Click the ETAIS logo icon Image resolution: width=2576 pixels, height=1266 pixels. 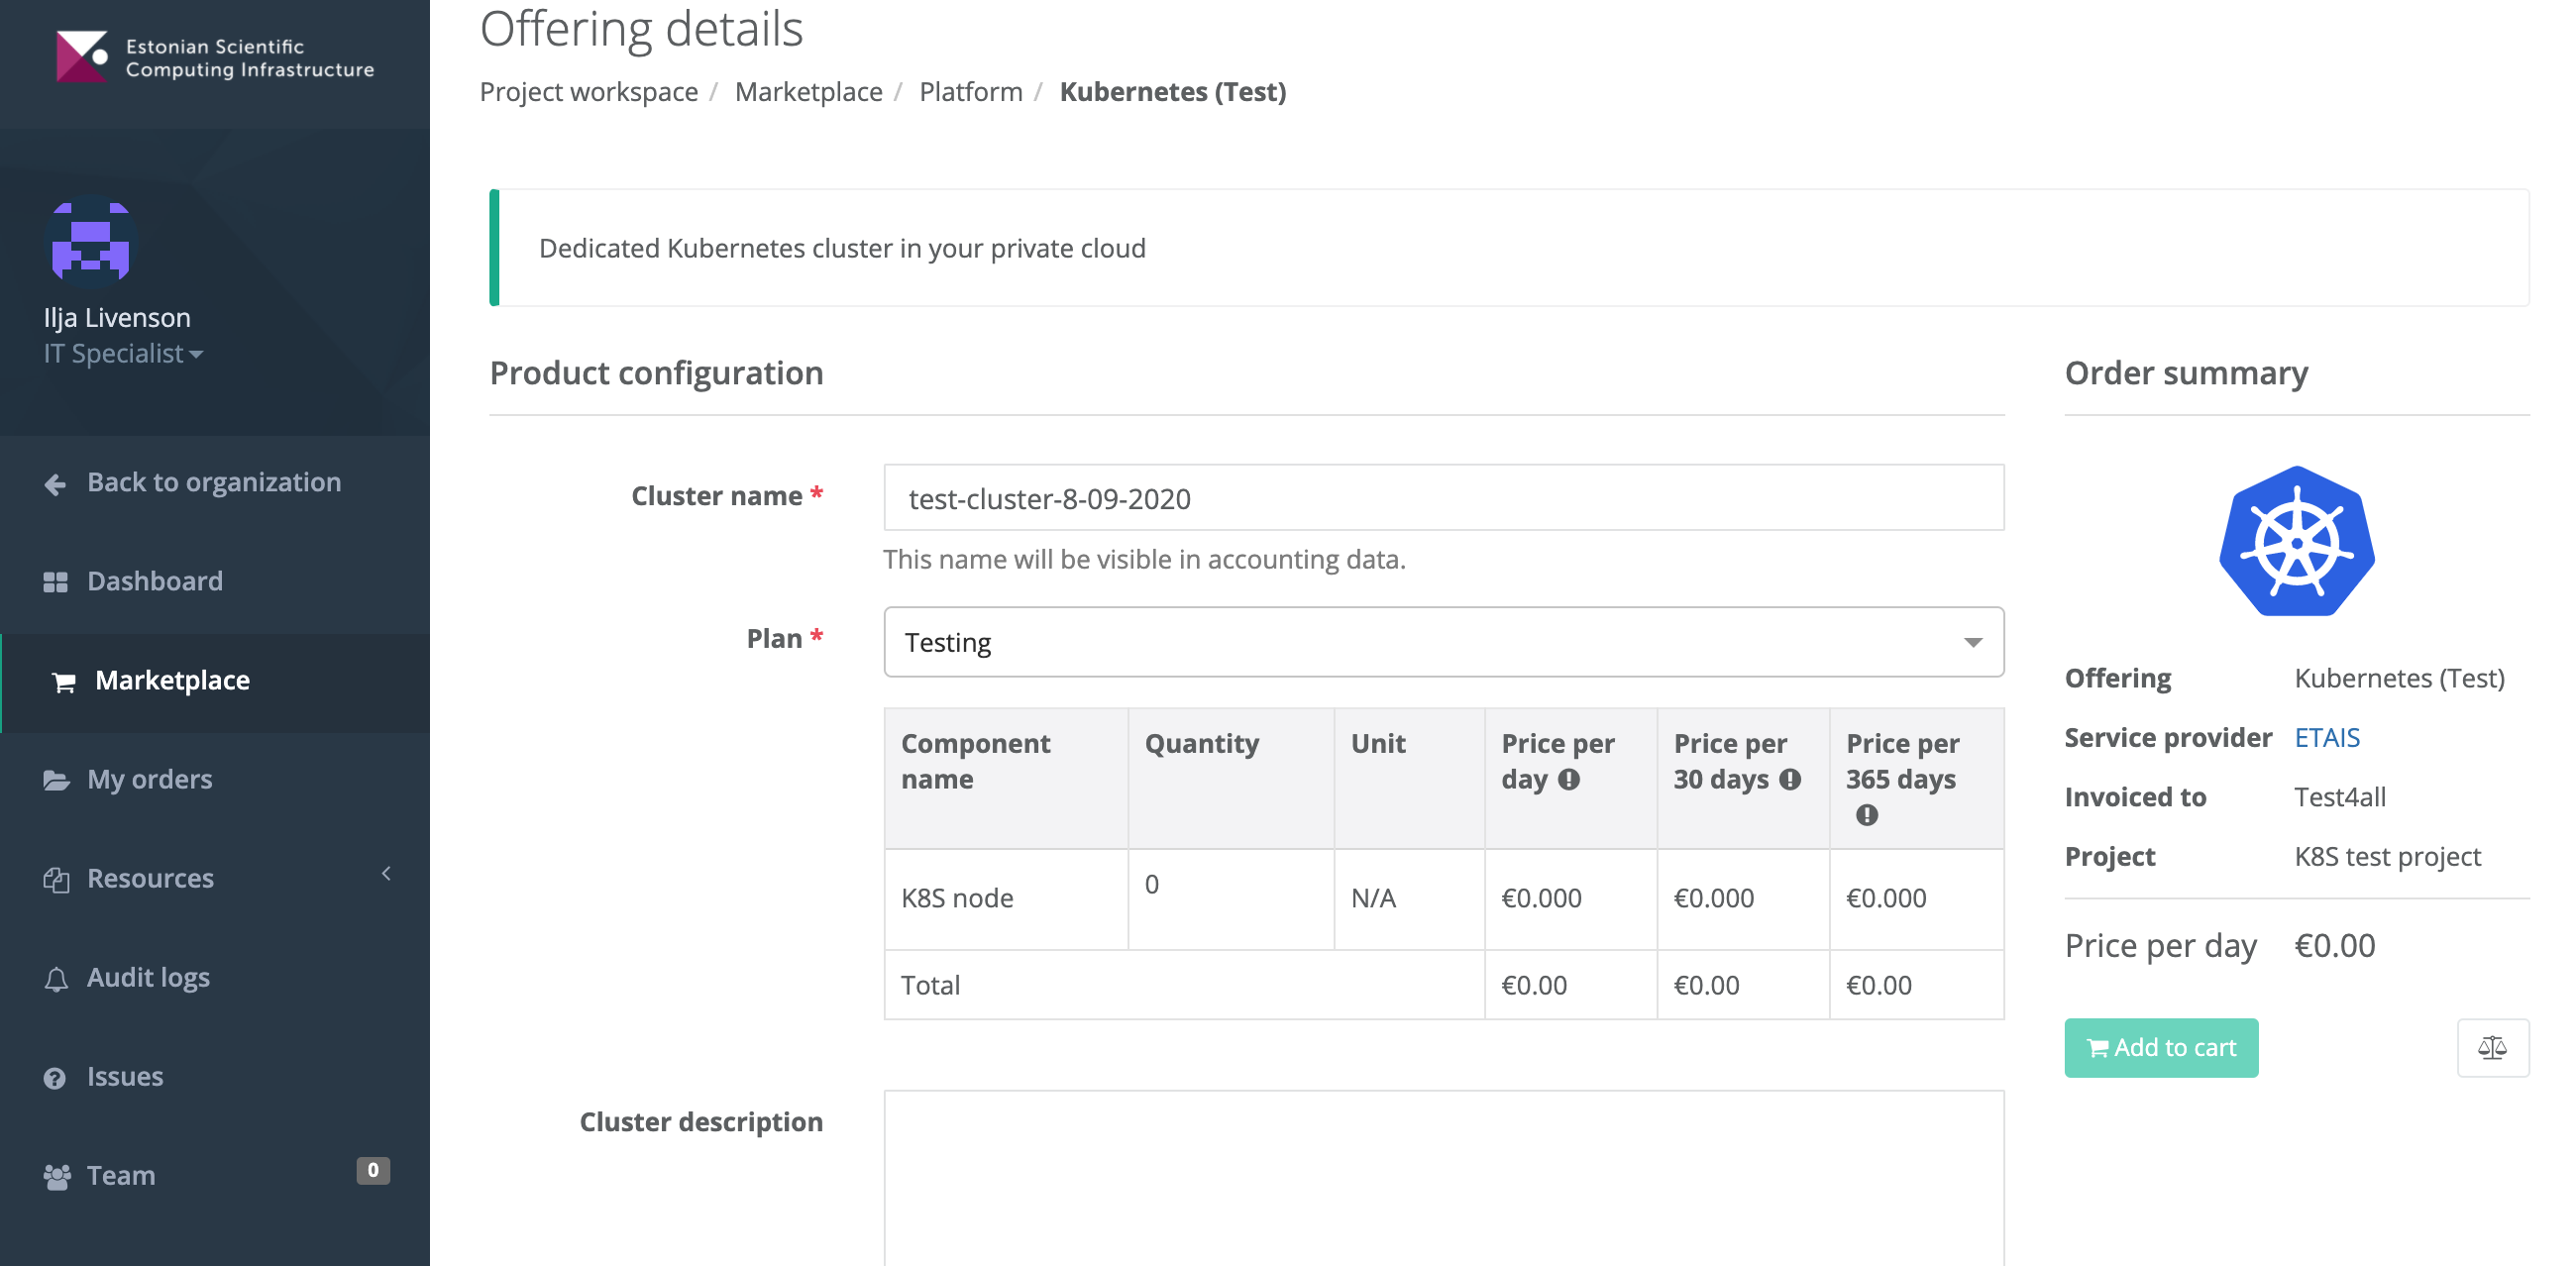click(82, 57)
